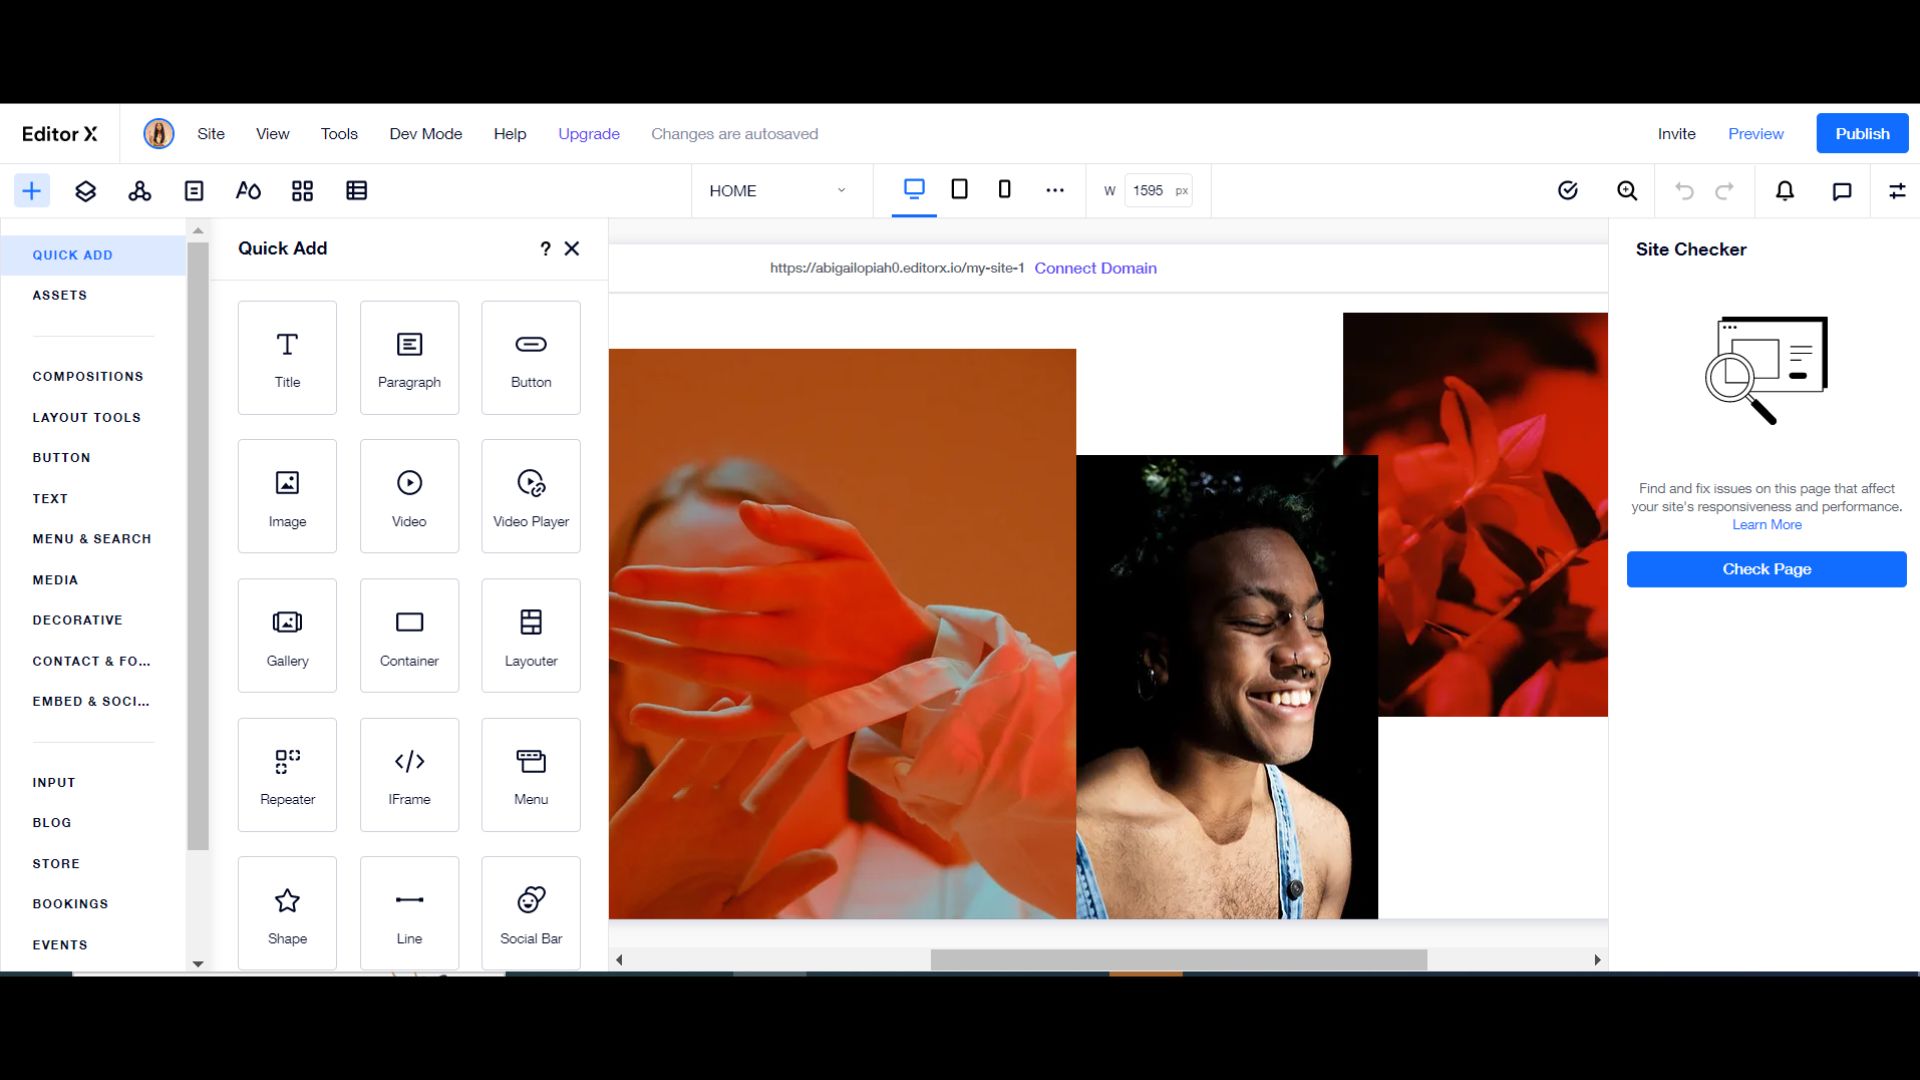The image size is (1920, 1080).
Task: Click the Tools menu item
Action: point(339,133)
